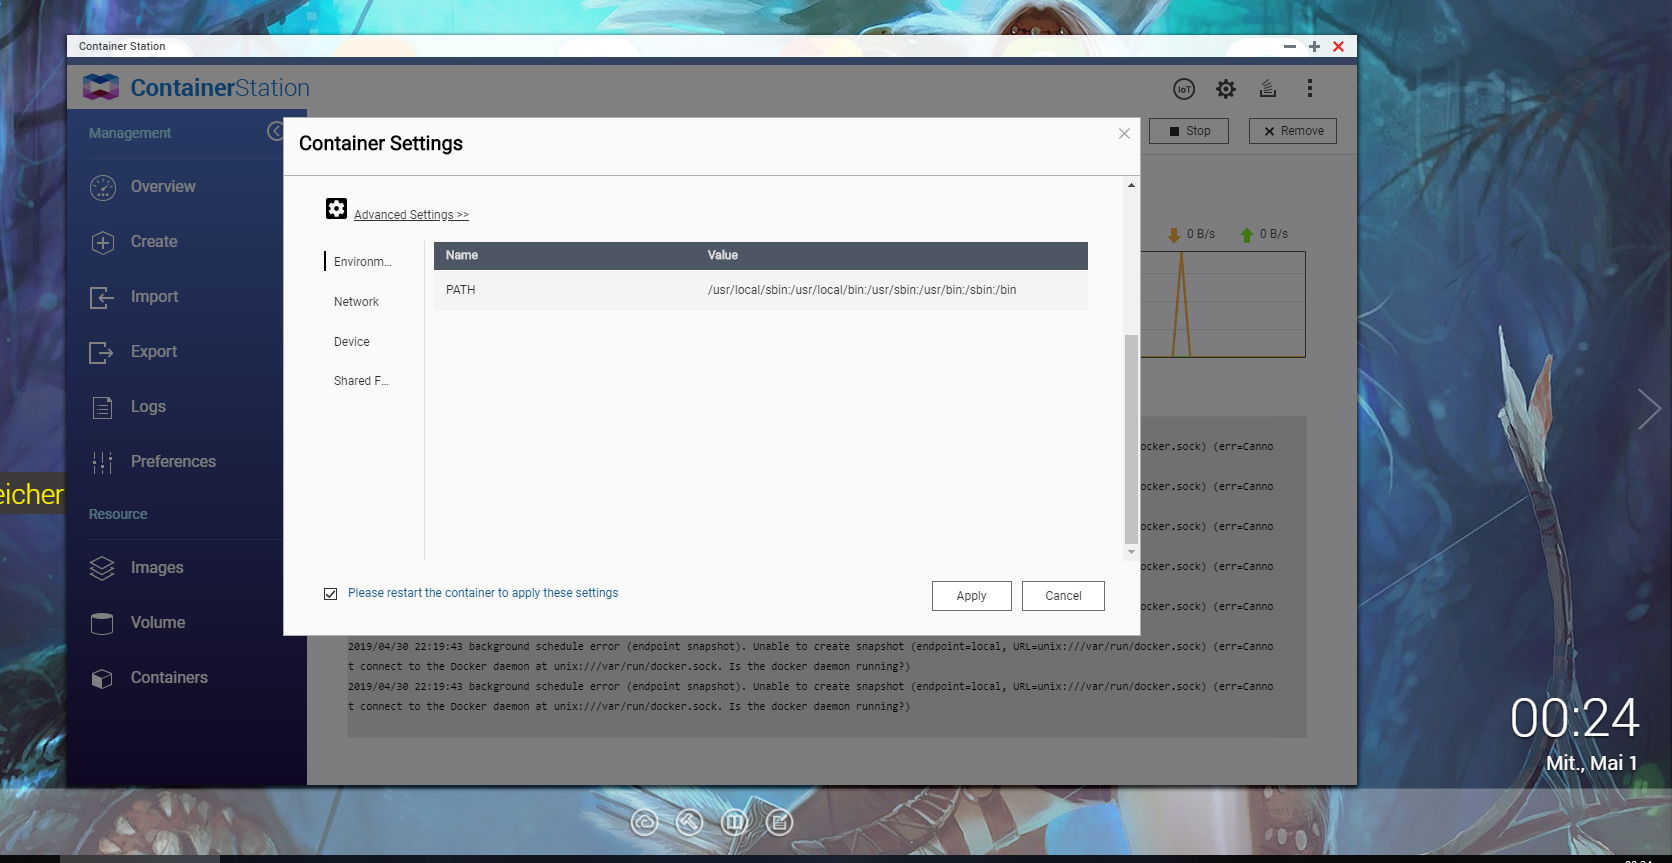The height and width of the screenshot is (863, 1672).
Task: Click the Logs document icon in the sidebar
Action: pos(102,407)
